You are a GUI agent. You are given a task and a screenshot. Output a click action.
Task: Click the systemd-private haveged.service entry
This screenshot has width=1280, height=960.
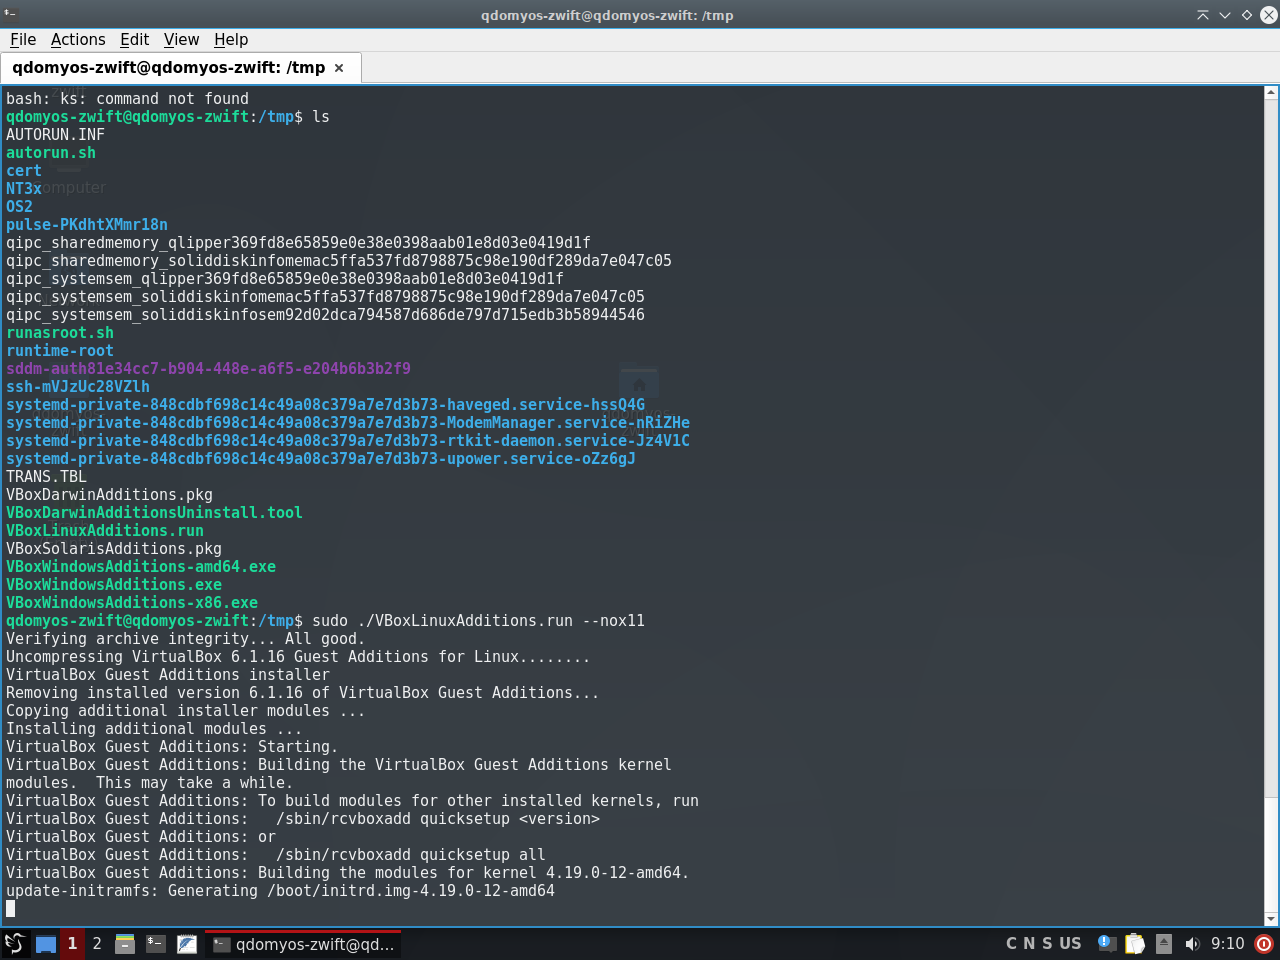(x=325, y=404)
